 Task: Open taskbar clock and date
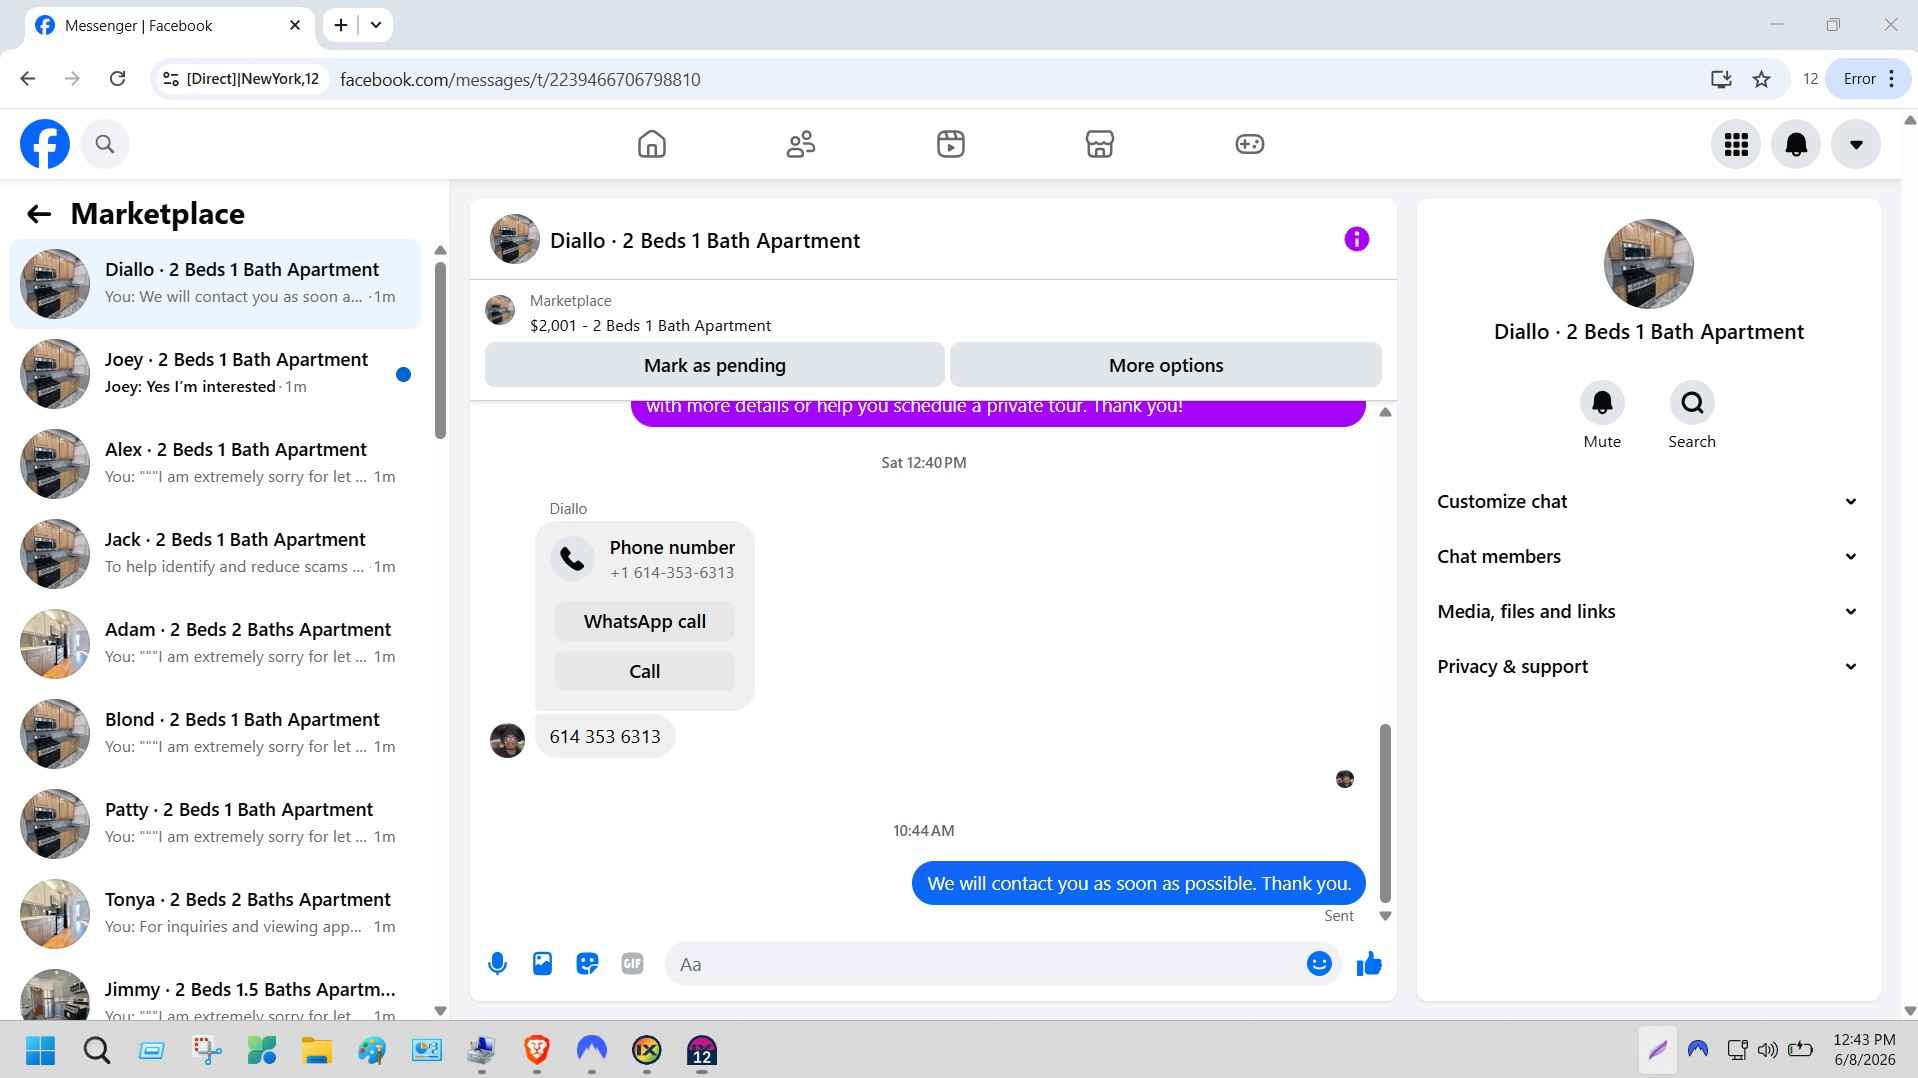pos(1864,1050)
